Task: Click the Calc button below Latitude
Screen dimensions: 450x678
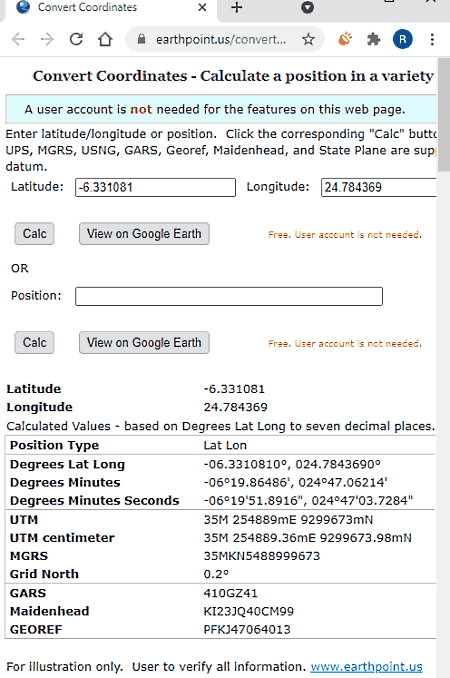Action: [35, 234]
